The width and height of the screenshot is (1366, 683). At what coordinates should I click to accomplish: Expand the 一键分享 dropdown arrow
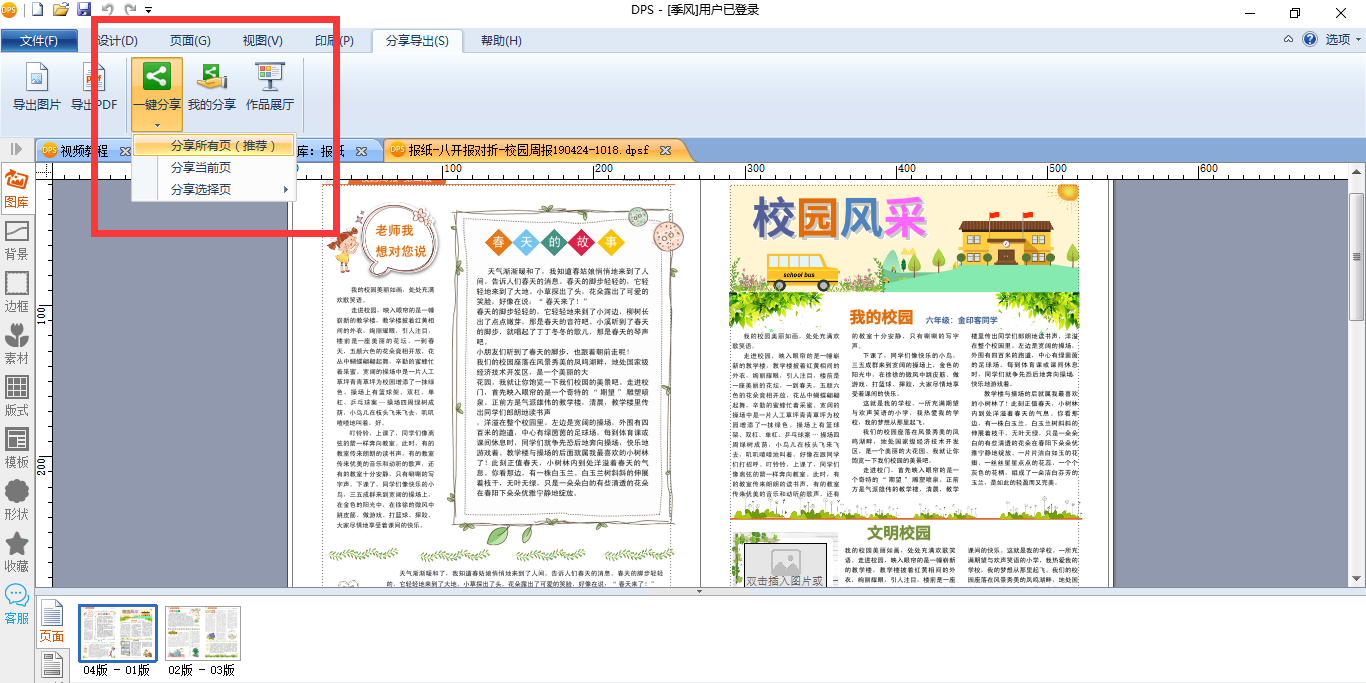pyautogui.click(x=157, y=124)
